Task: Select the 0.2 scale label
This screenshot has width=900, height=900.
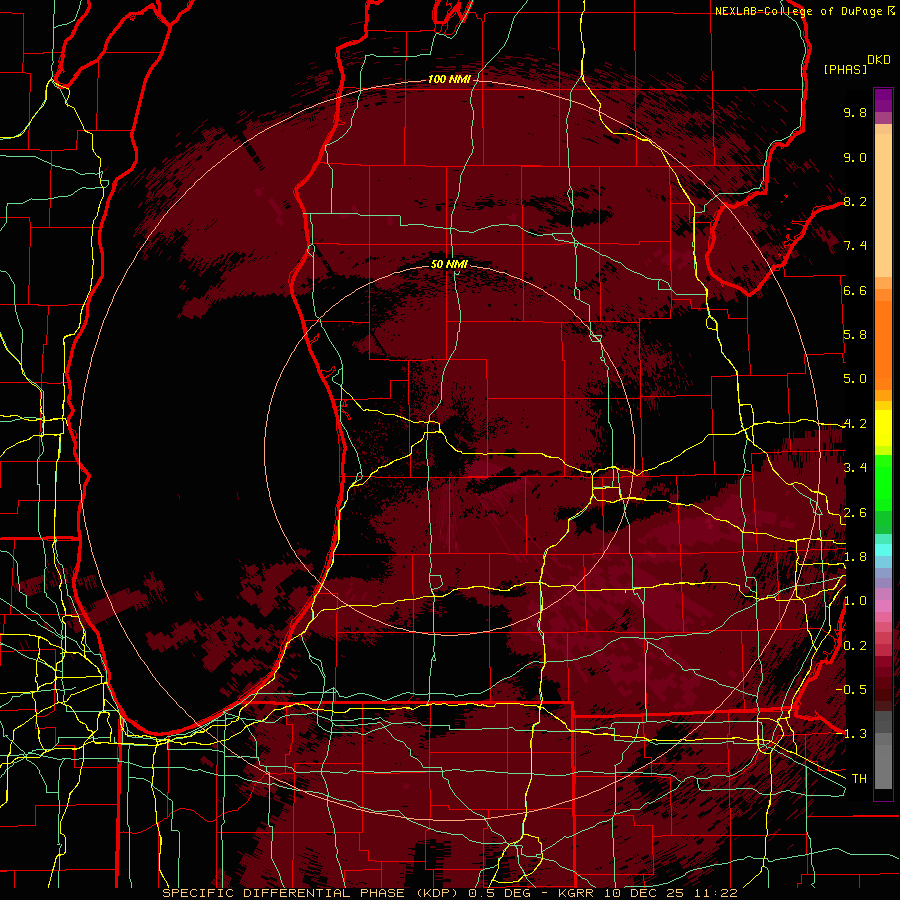Action: (855, 646)
